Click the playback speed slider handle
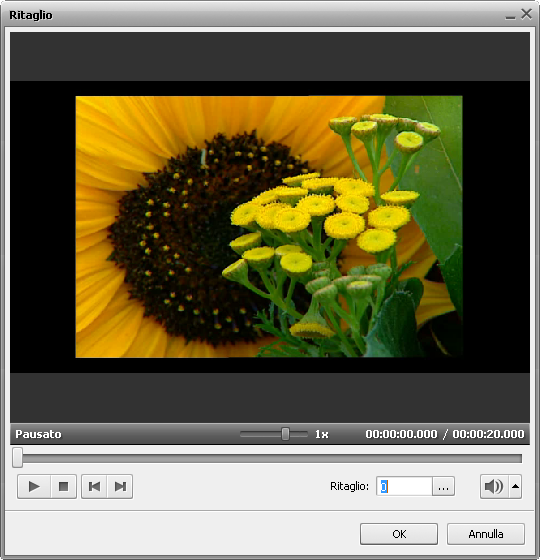Image resolution: width=540 pixels, height=560 pixels. tap(285, 434)
